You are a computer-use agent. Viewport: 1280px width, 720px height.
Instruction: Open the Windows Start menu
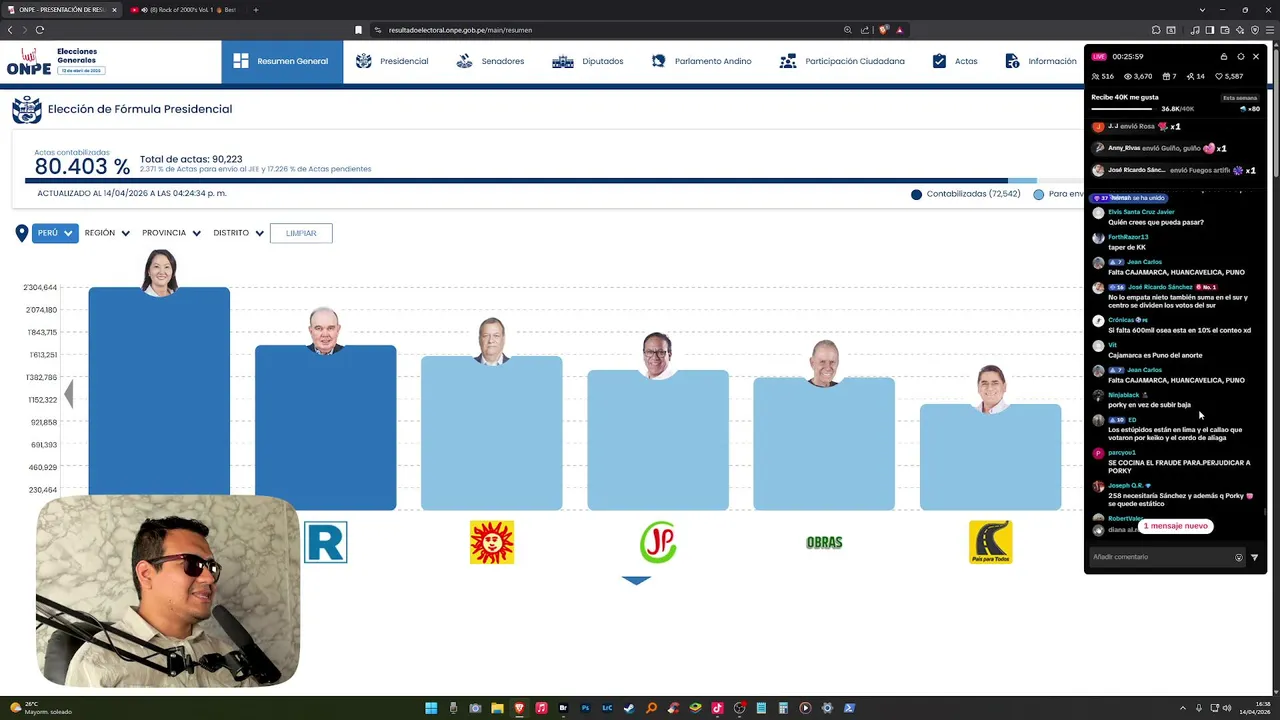(x=431, y=708)
